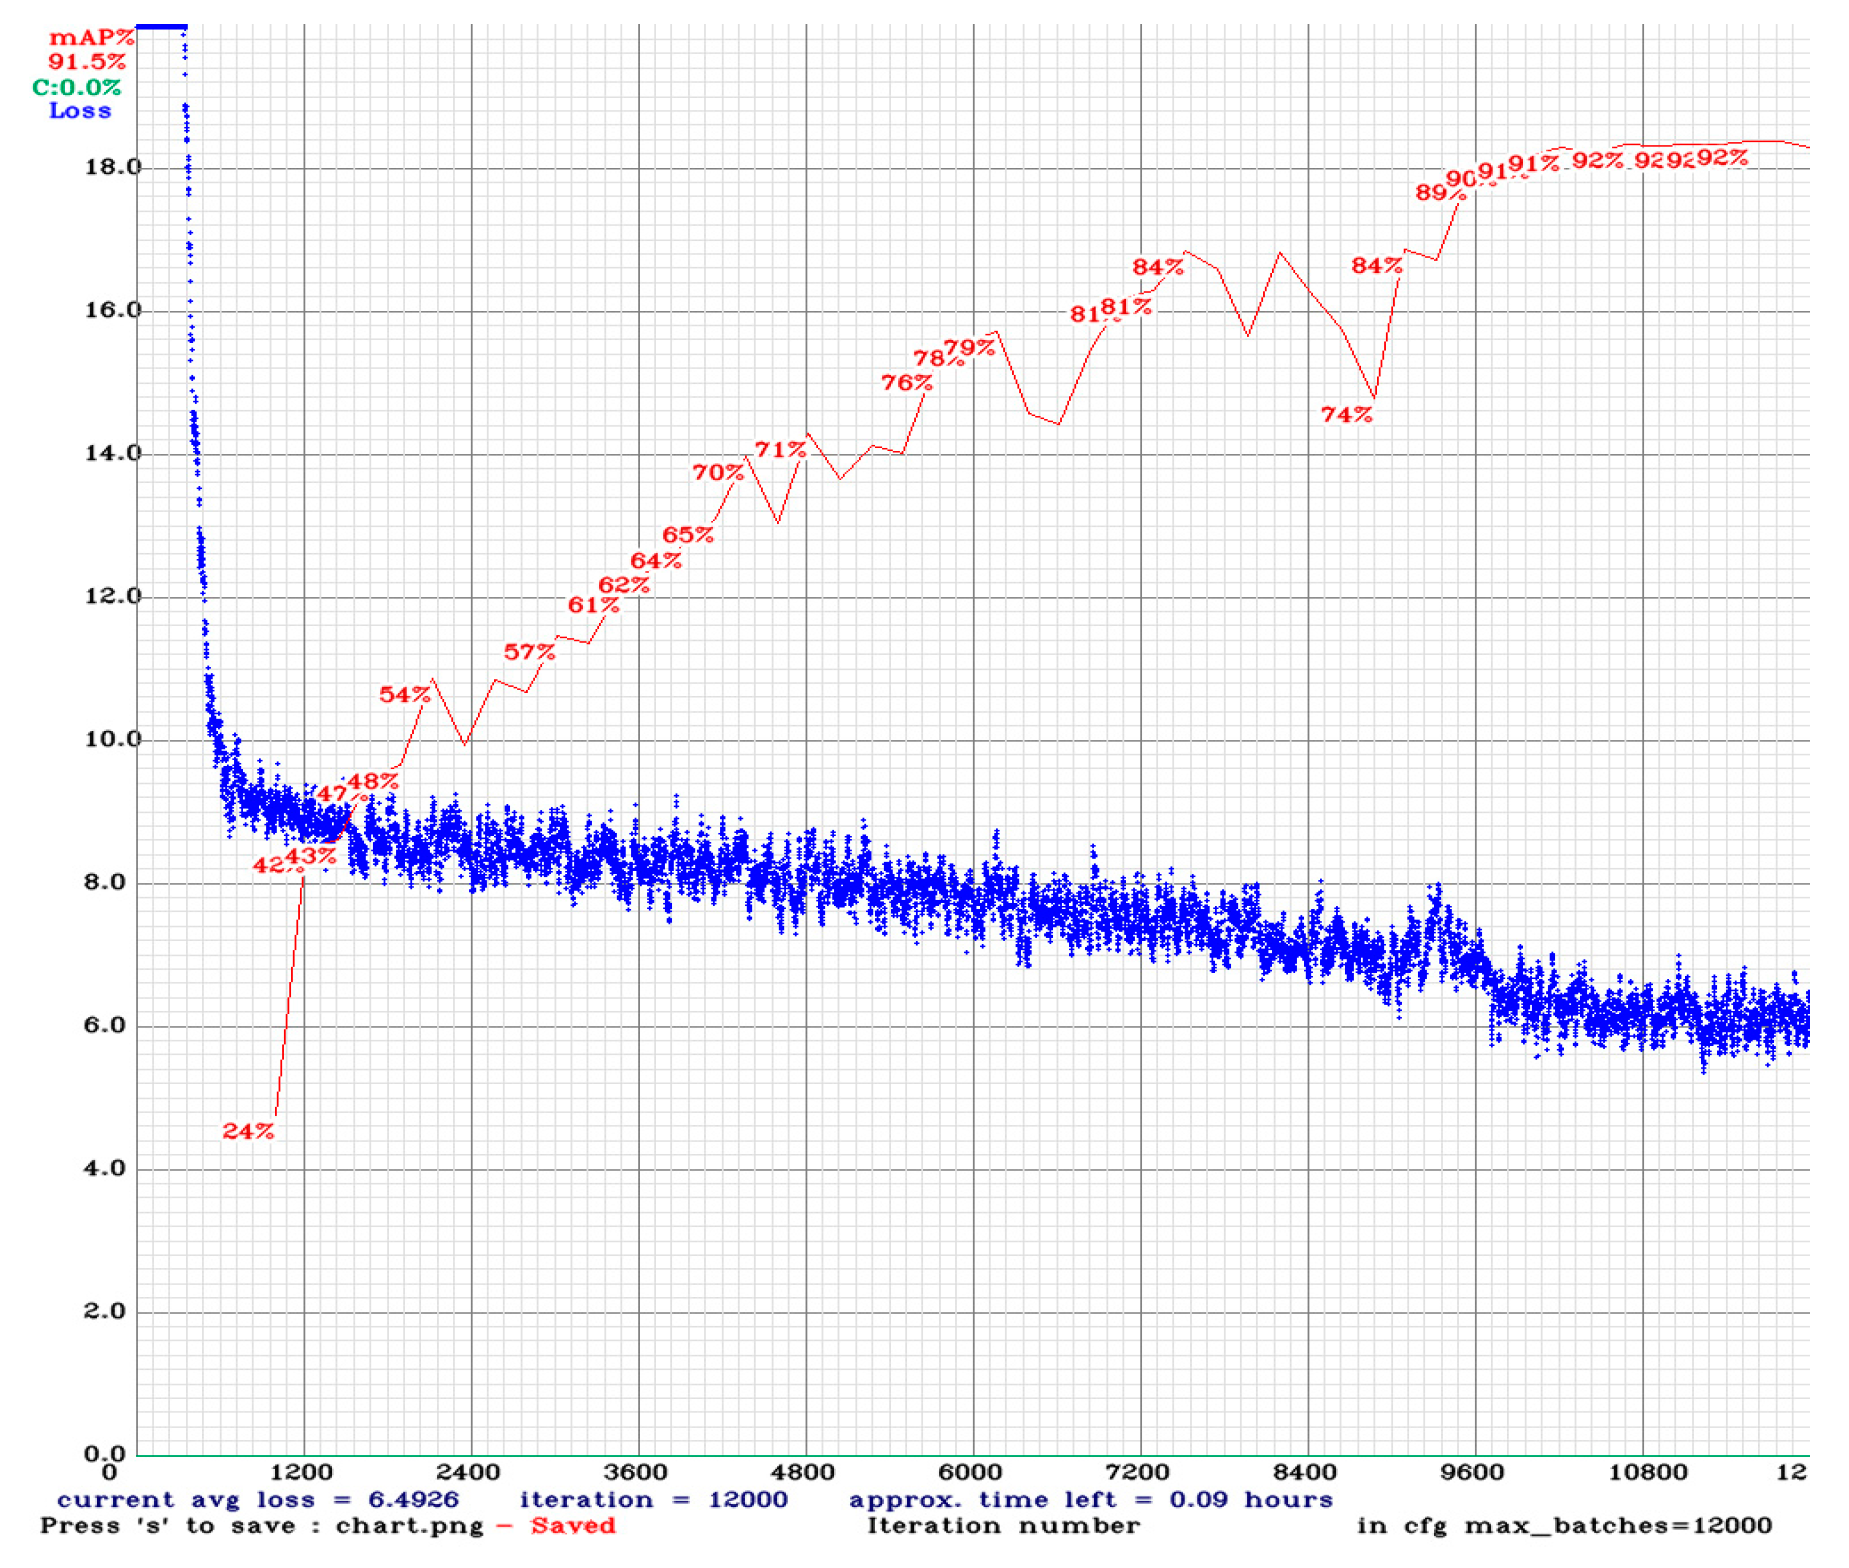Click the "Press 's' to save : chart.png" hint
The height and width of the screenshot is (1568, 1849).
(x=262, y=1526)
